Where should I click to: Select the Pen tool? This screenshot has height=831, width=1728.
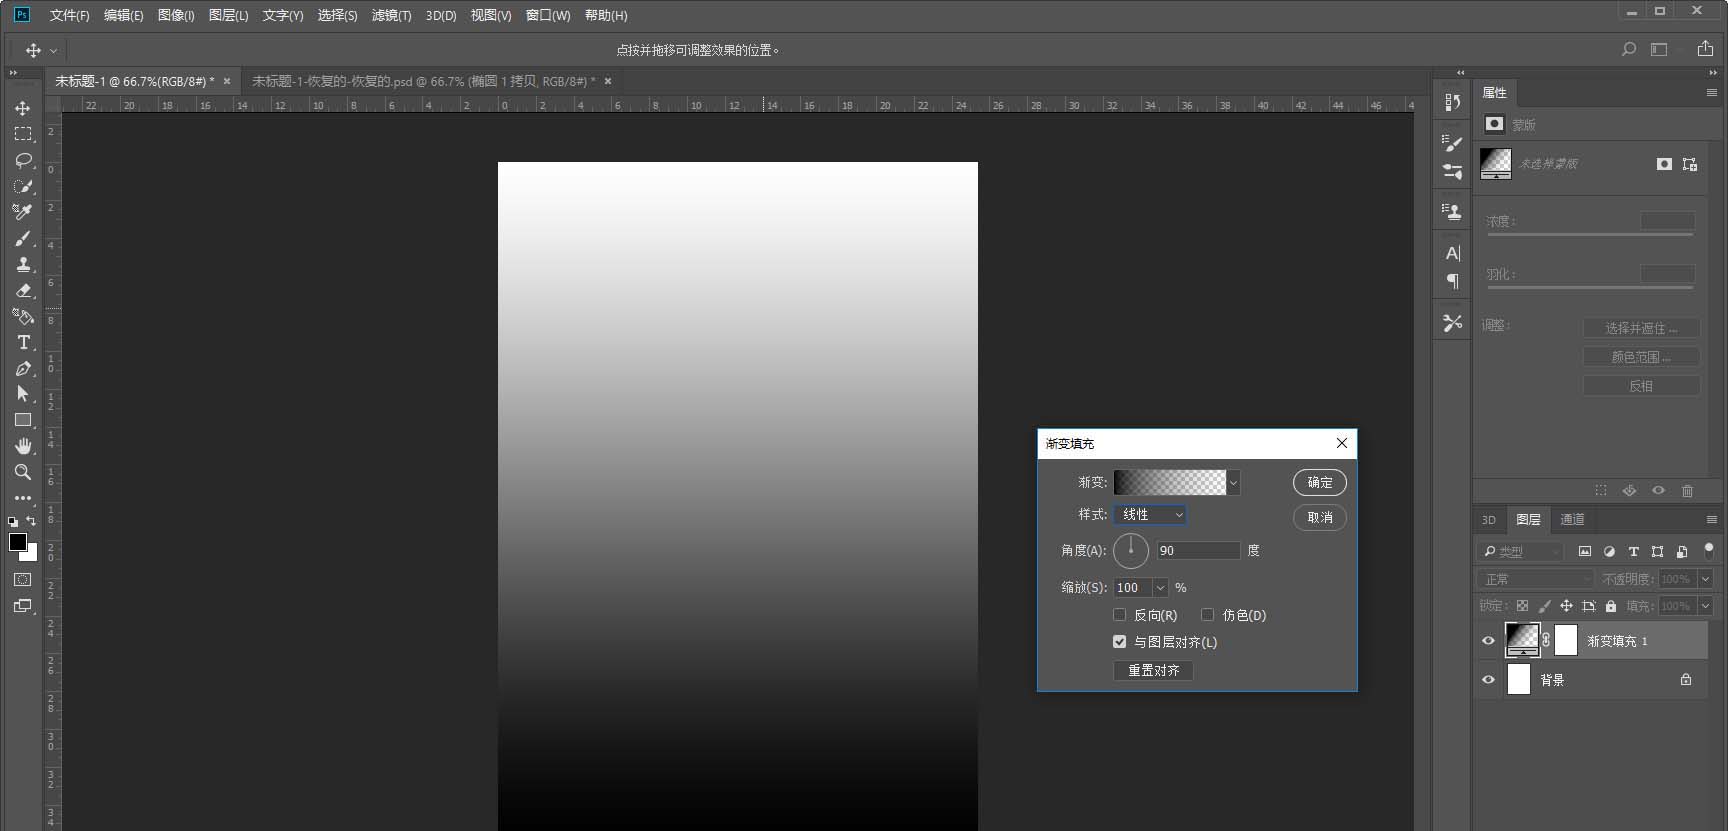[x=23, y=369]
